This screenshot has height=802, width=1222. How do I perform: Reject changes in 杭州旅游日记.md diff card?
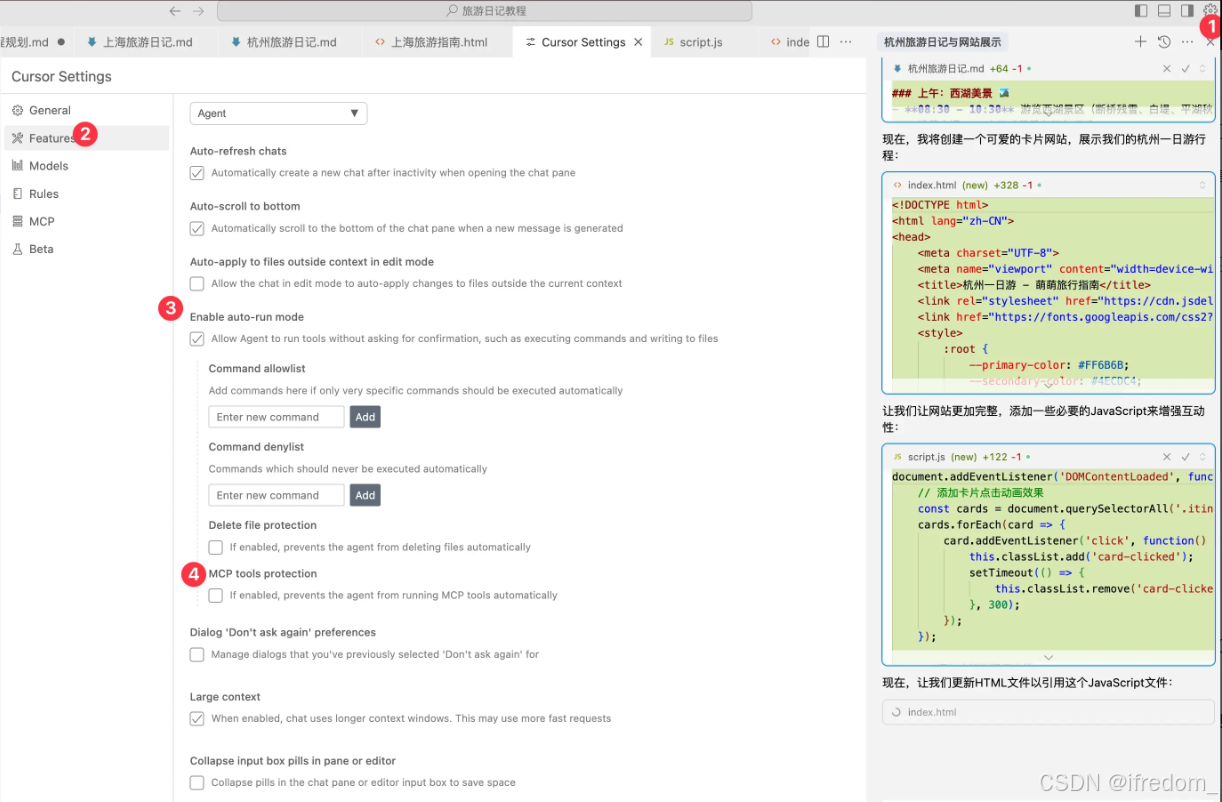click(1166, 69)
